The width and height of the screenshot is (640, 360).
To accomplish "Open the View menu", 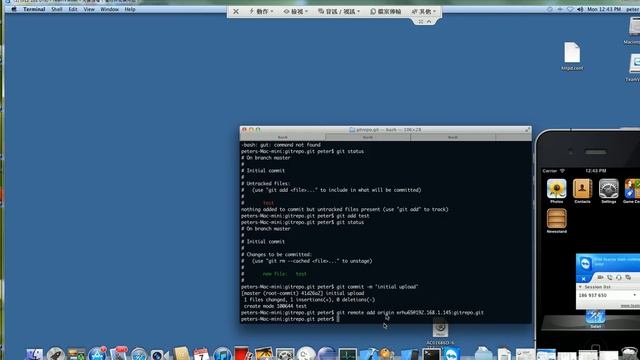I will [89, 9].
